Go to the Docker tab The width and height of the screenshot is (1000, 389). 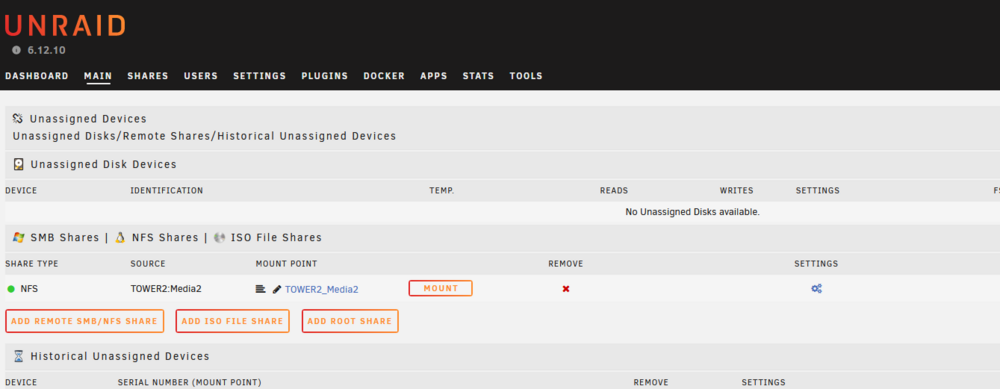point(384,76)
